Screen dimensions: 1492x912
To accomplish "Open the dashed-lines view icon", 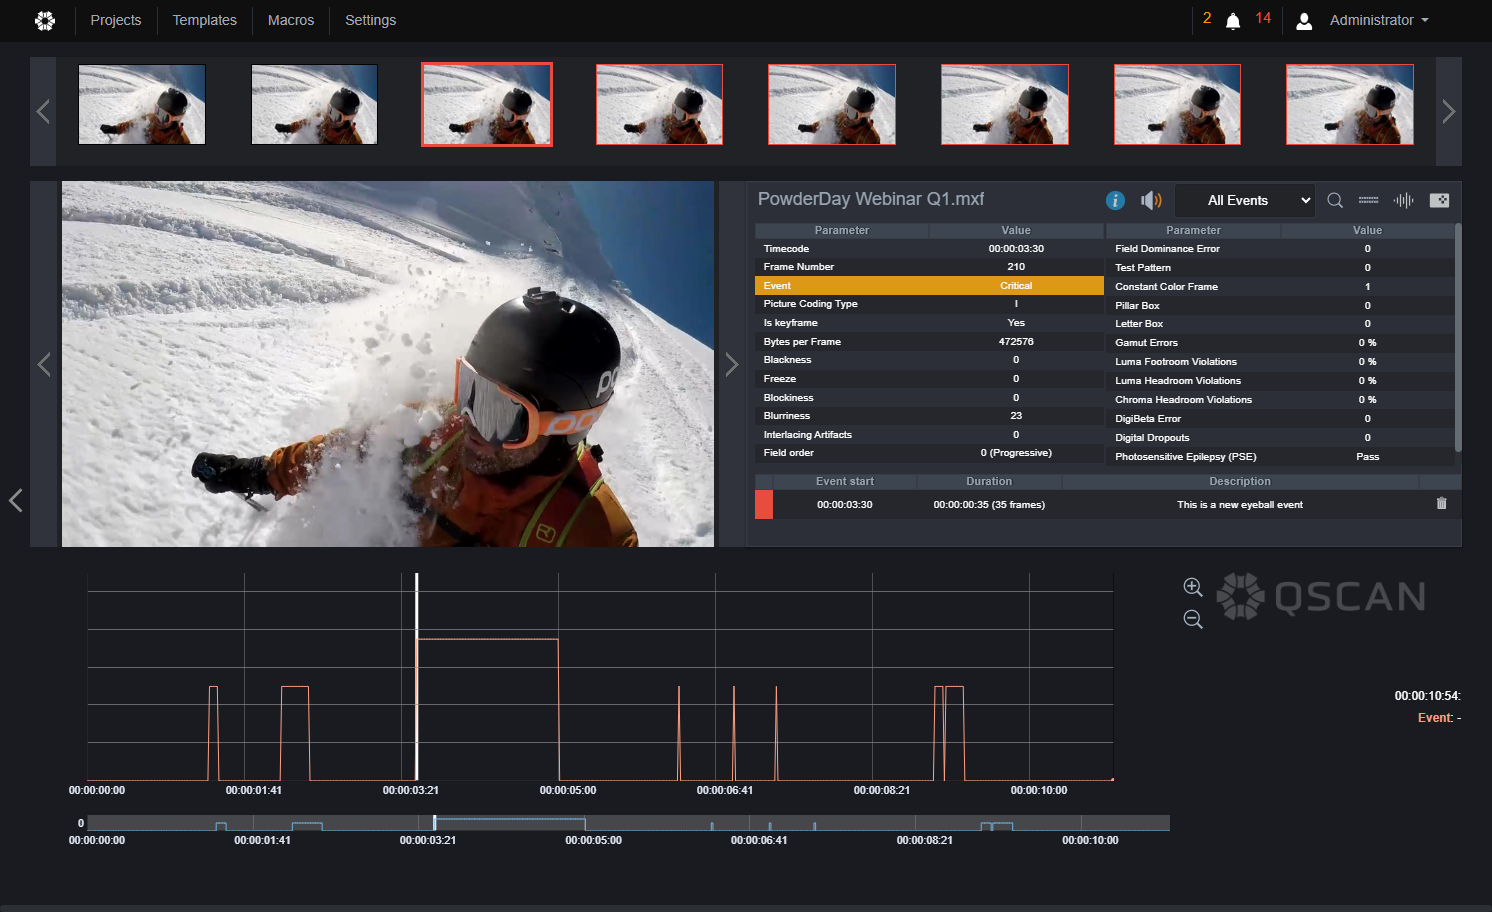I will pyautogui.click(x=1368, y=200).
